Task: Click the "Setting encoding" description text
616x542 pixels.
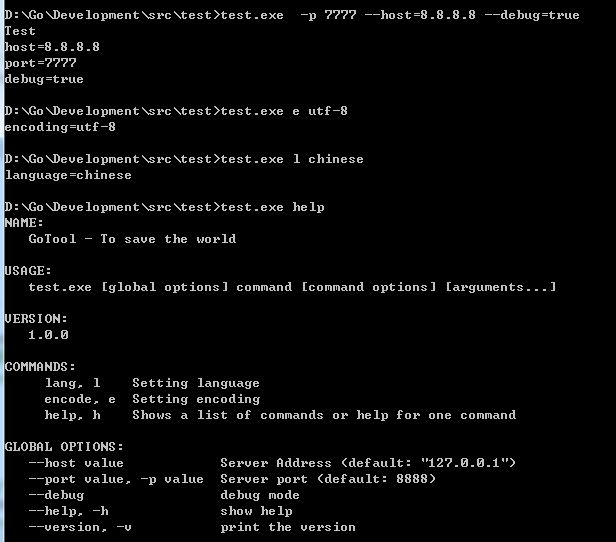Action: point(196,399)
